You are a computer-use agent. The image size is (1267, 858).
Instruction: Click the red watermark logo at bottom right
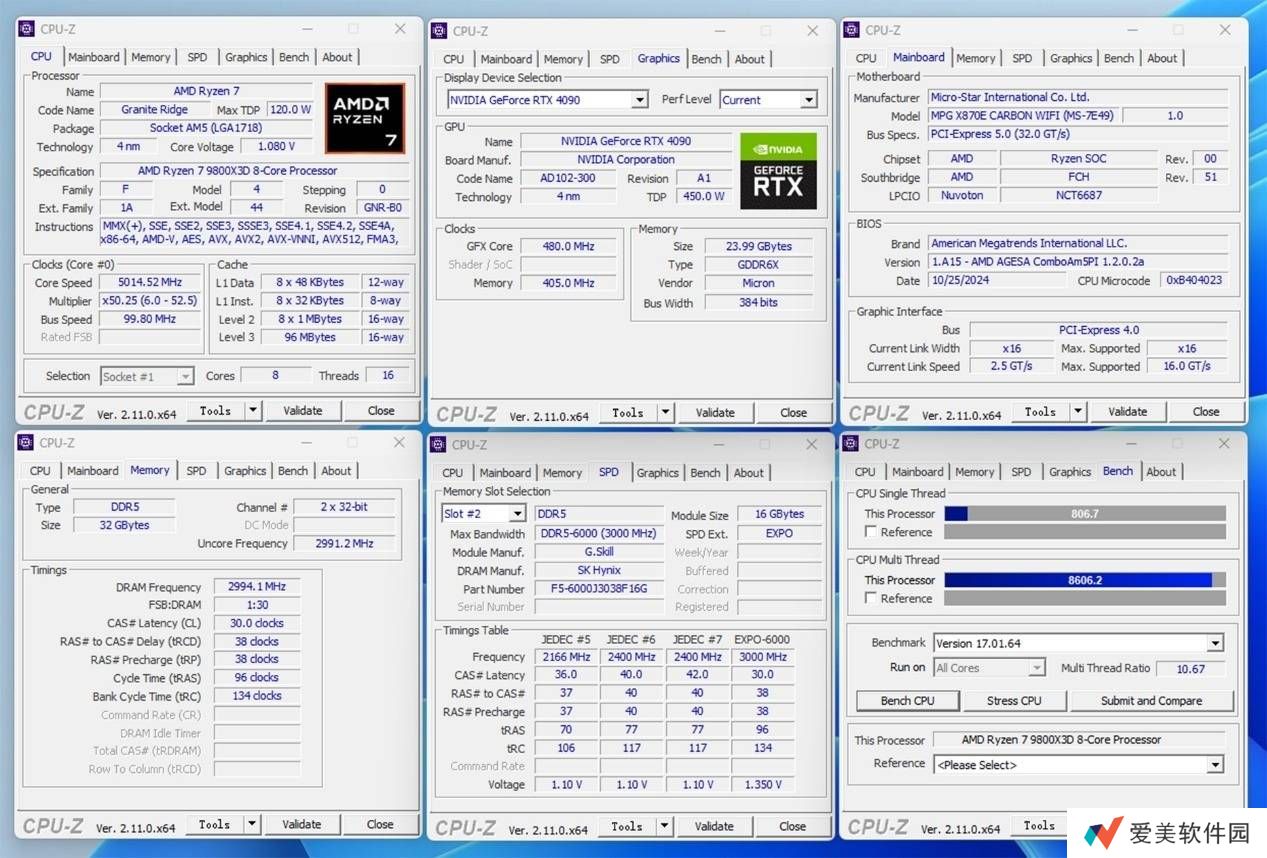point(1103,833)
